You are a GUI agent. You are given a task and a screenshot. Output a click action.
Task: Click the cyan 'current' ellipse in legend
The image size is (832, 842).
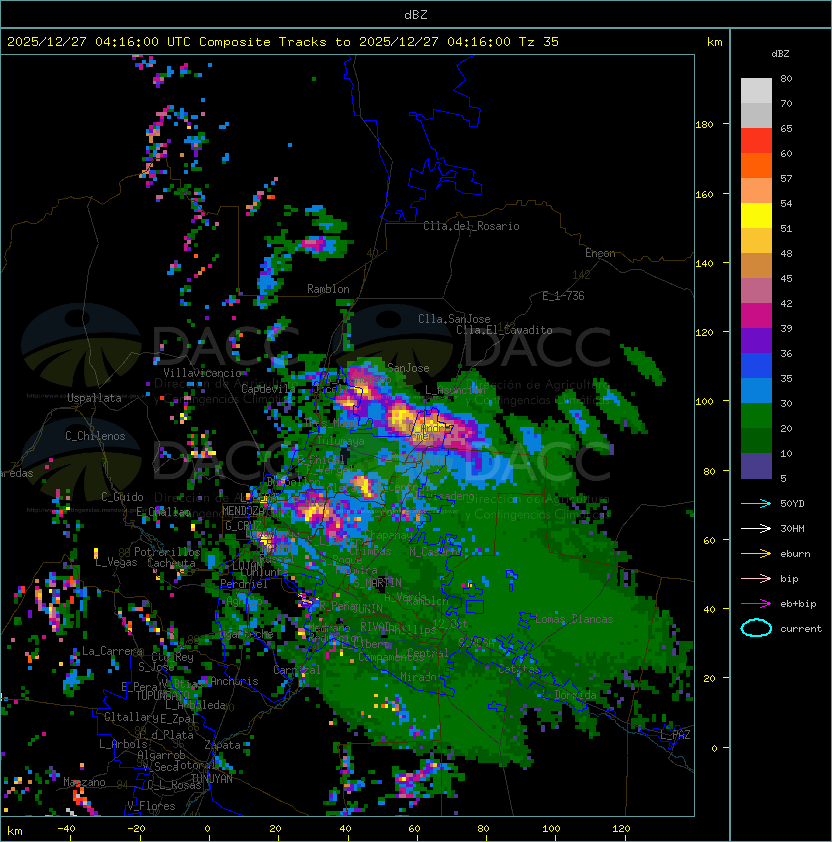coord(756,628)
